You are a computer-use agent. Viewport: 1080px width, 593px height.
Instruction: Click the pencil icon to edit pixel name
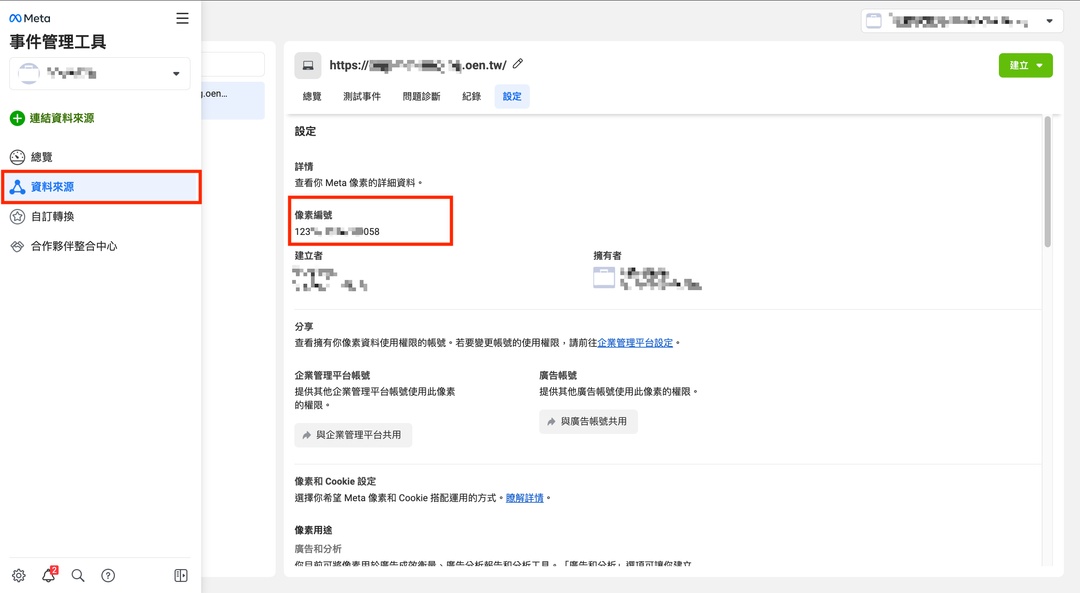click(518, 64)
